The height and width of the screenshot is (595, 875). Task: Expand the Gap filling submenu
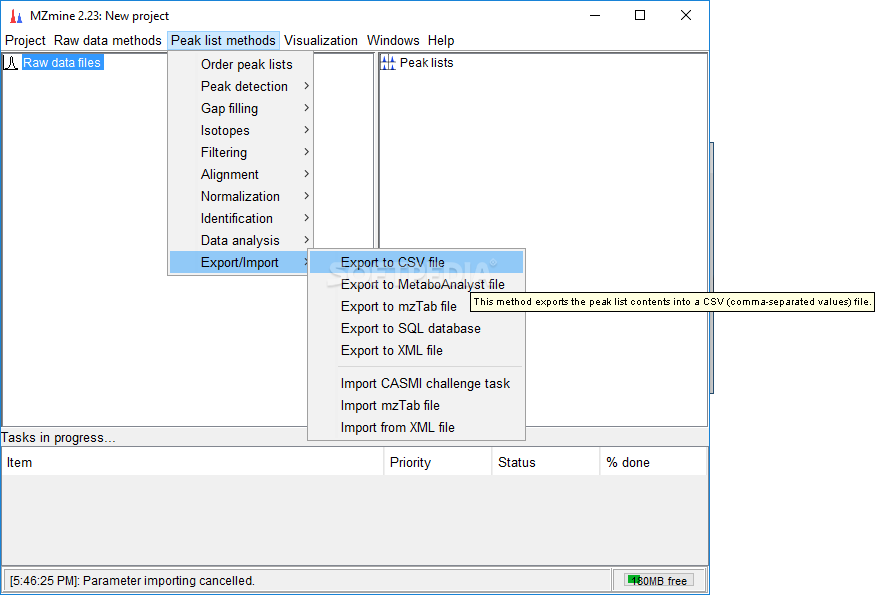coord(241,108)
